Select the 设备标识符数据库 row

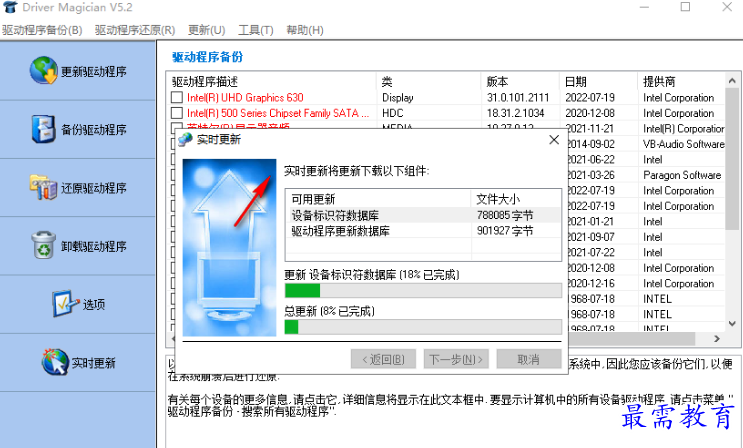(x=423, y=215)
